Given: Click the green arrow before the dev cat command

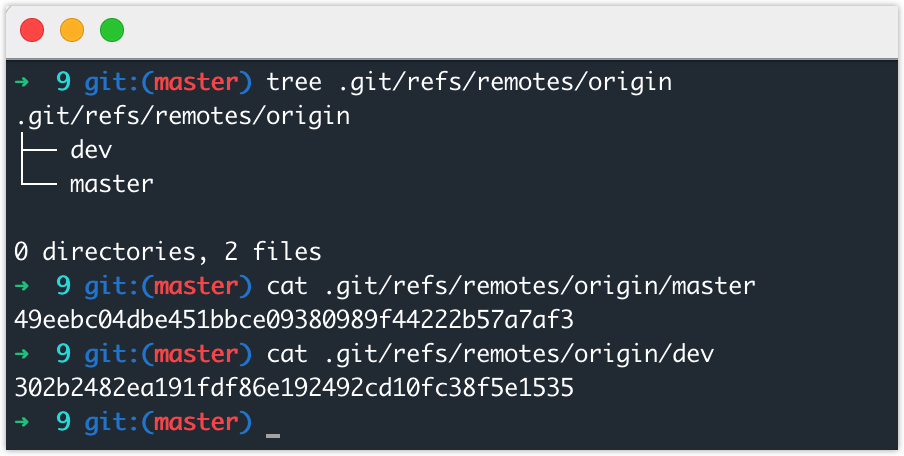Looking at the screenshot, I should [21, 354].
